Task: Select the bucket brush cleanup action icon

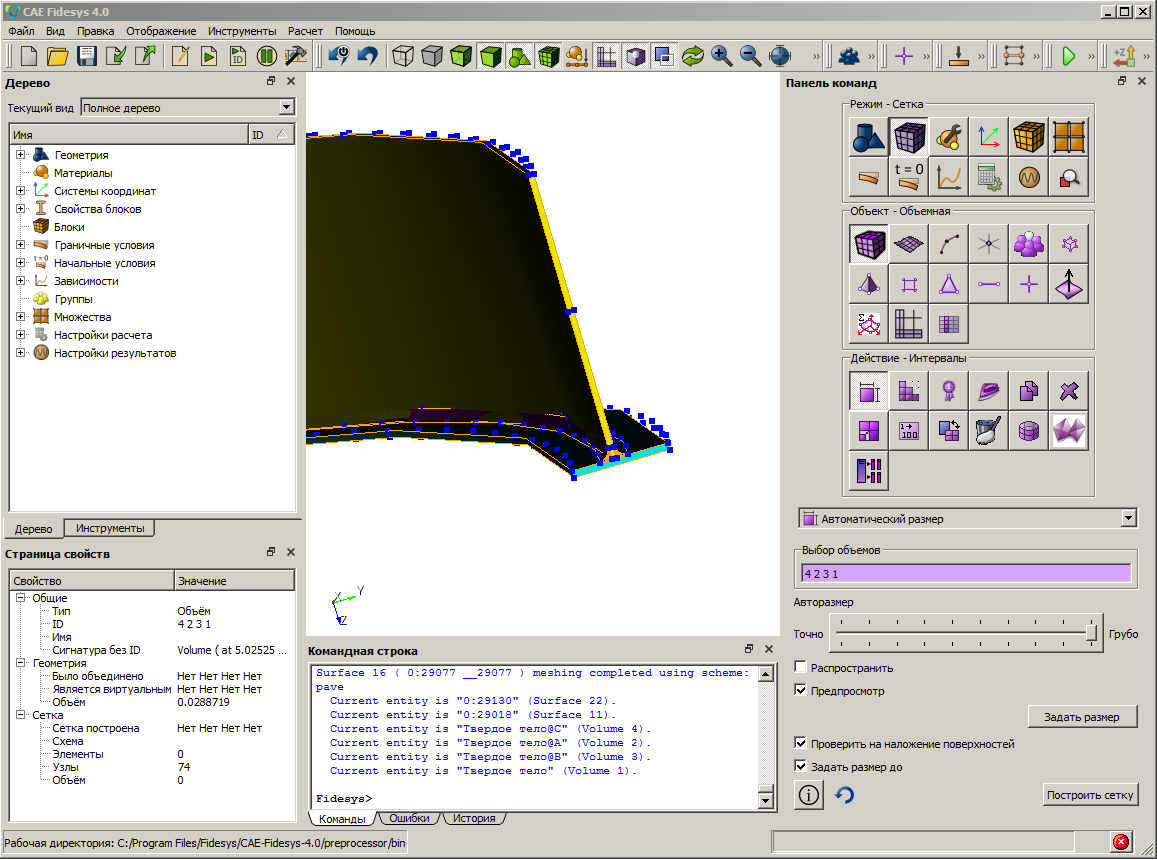Action: (989, 431)
